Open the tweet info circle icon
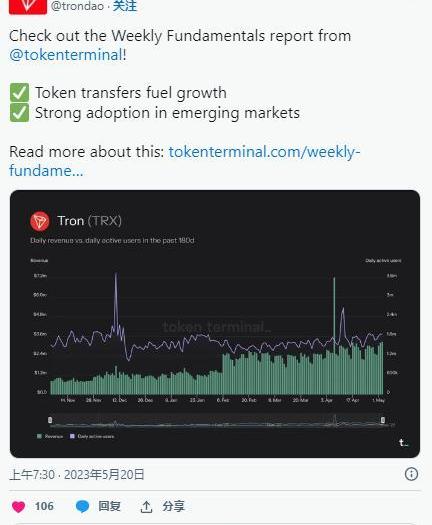The height and width of the screenshot is (525, 432). [411, 474]
